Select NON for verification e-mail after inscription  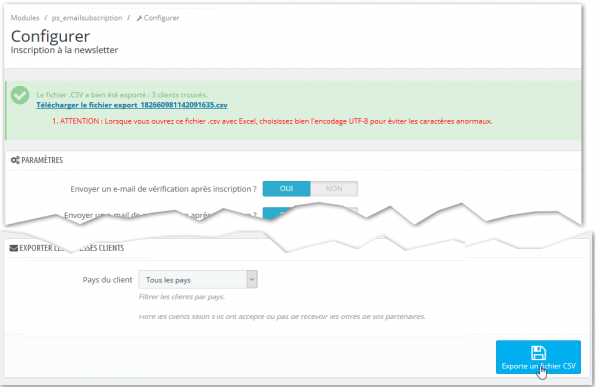(334, 189)
